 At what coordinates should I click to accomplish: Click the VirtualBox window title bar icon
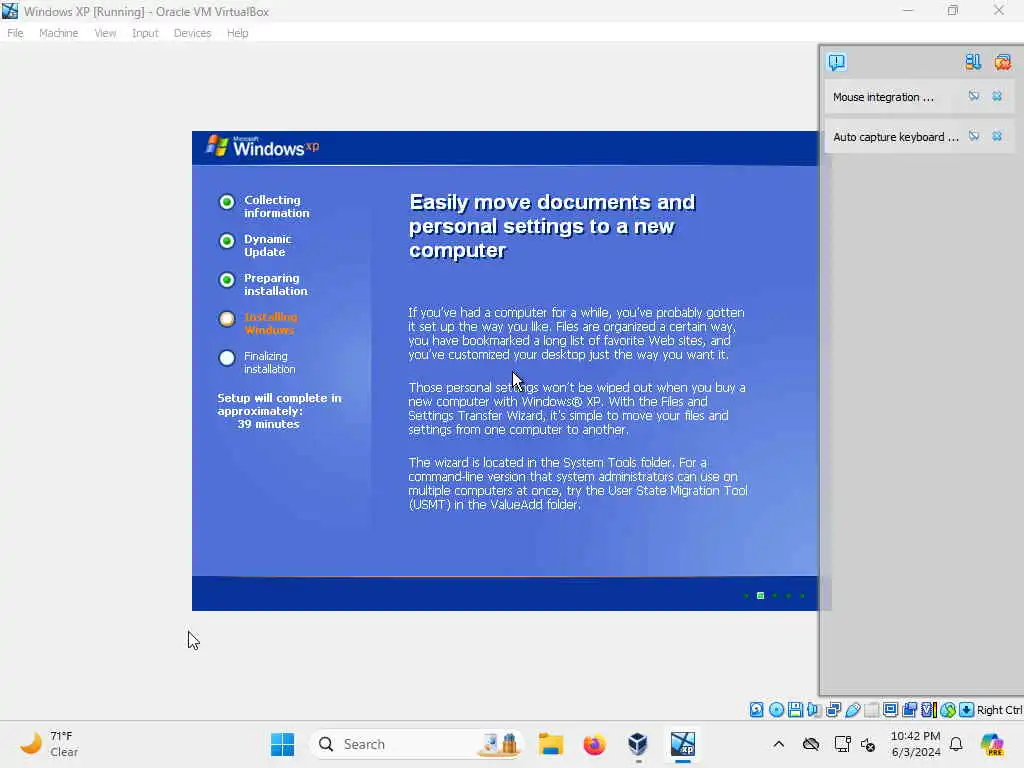tap(10, 11)
